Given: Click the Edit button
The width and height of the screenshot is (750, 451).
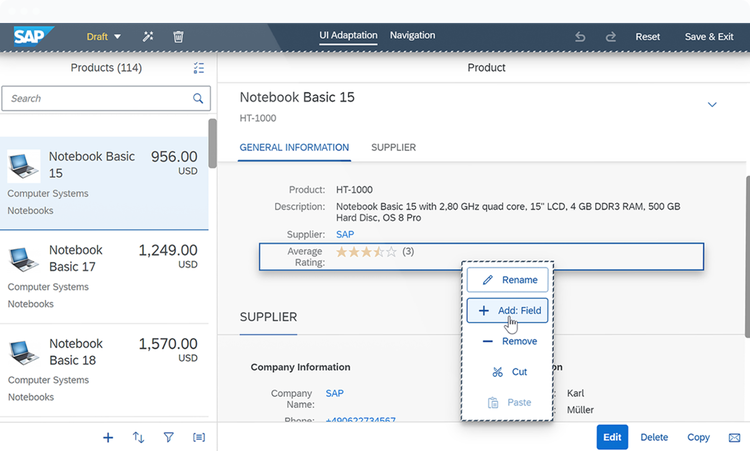Looking at the screenshot, I should click(x=612, y=437).
